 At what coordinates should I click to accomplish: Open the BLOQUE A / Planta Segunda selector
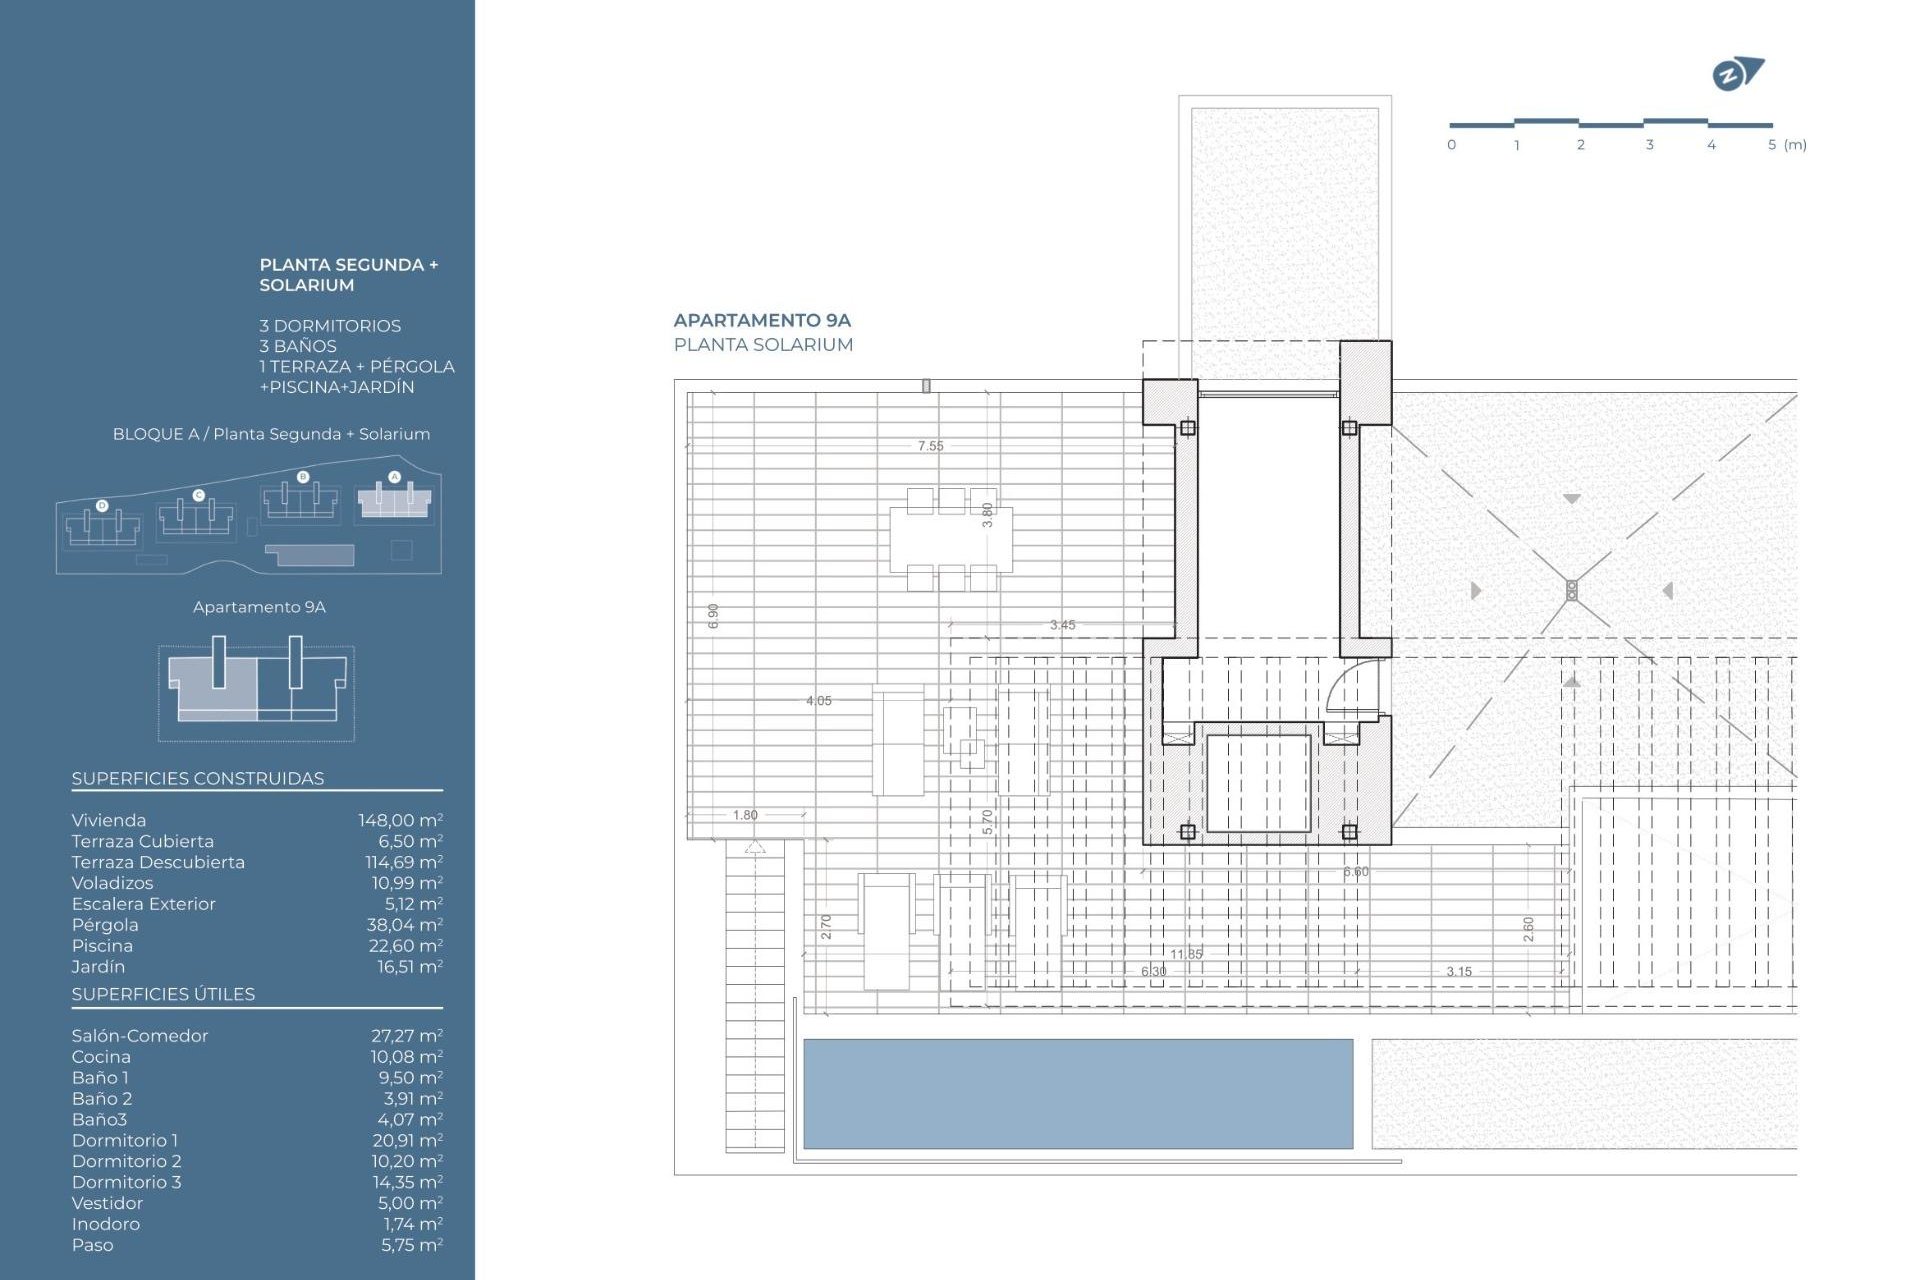point(271,434)
